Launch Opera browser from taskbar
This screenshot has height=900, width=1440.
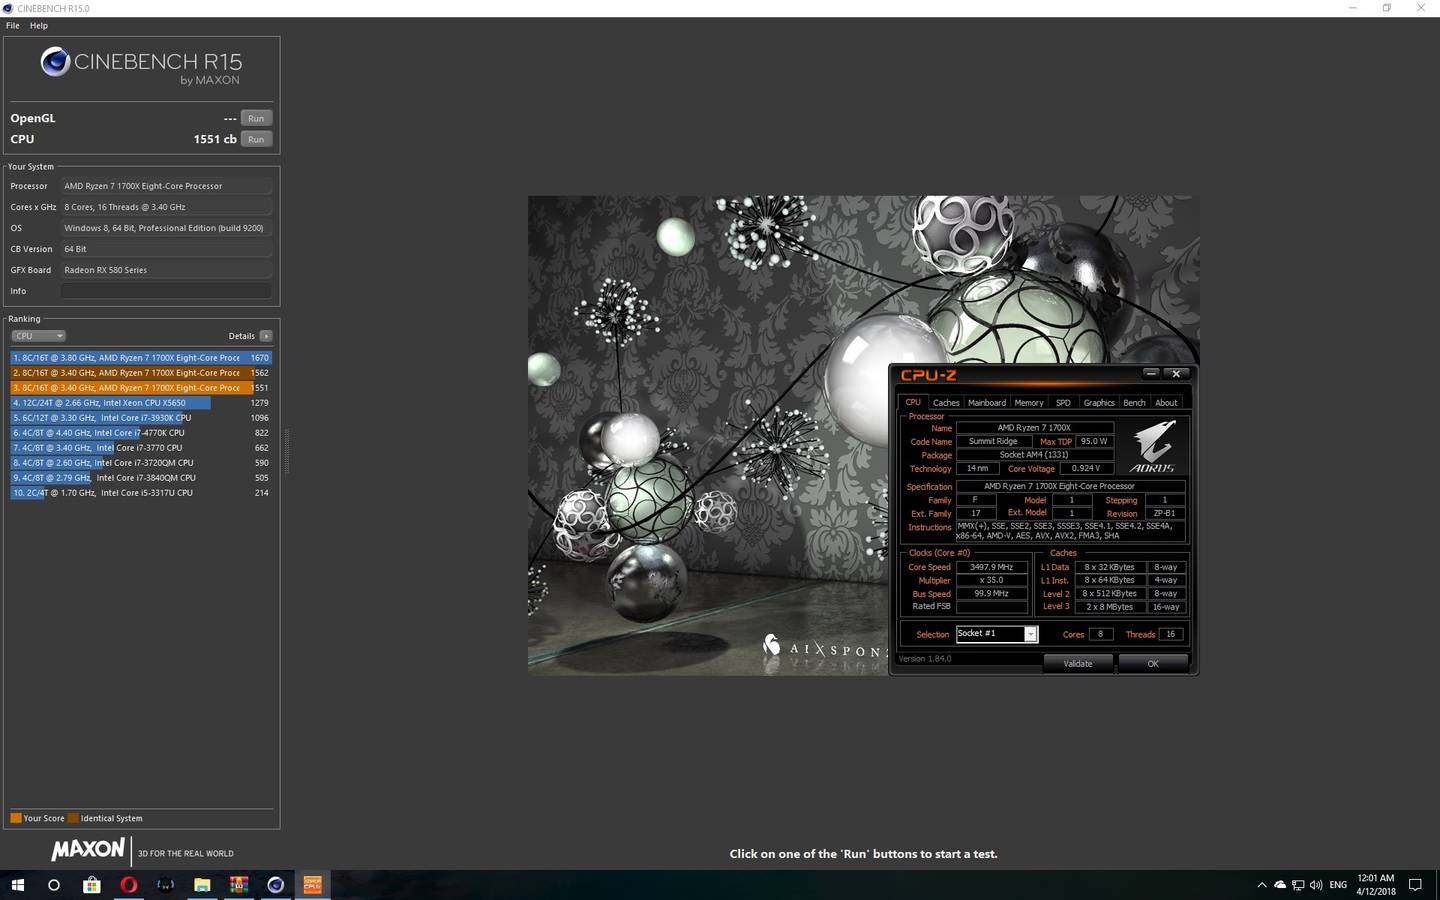tap(129, 885)
